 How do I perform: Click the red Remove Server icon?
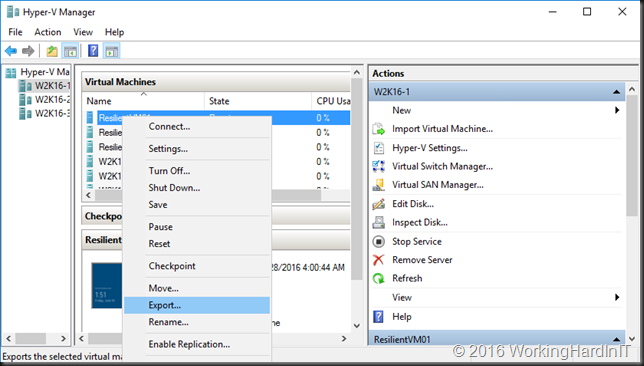378,260
